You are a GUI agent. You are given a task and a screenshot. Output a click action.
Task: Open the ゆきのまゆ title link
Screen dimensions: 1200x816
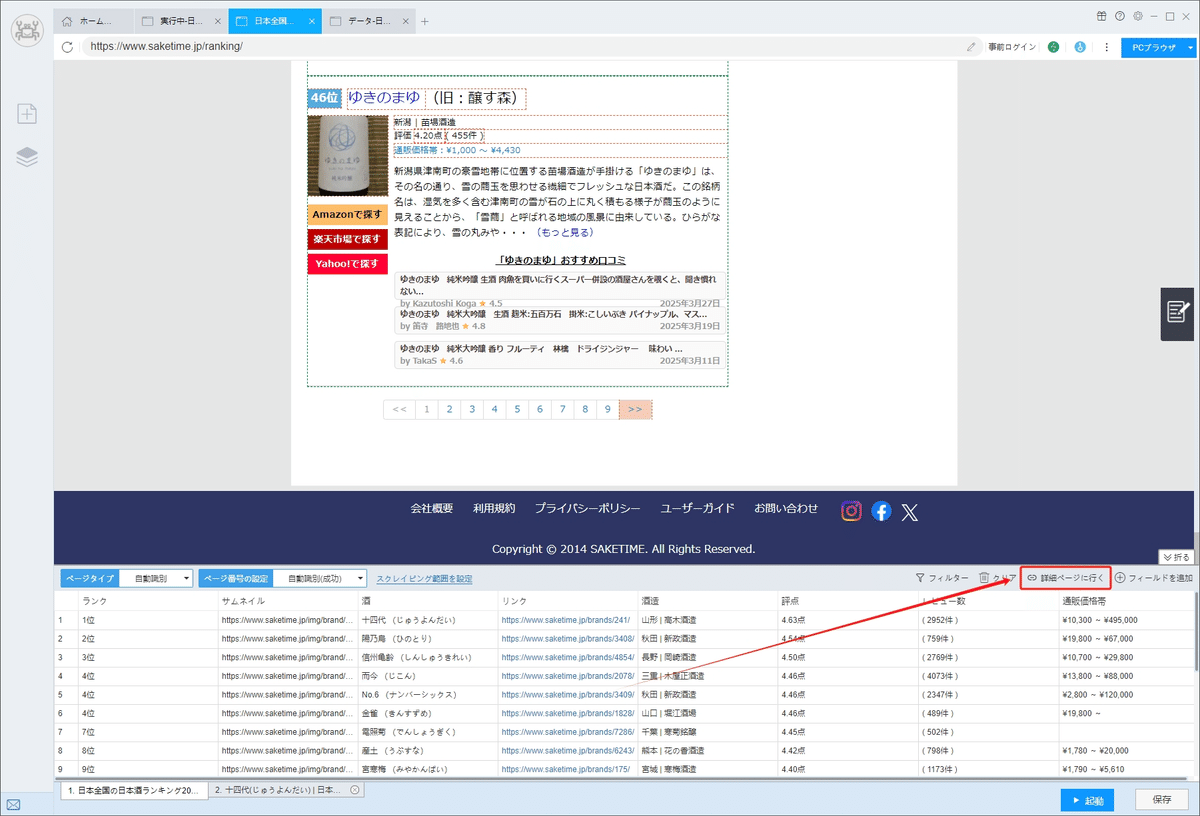tap(384, 98)
